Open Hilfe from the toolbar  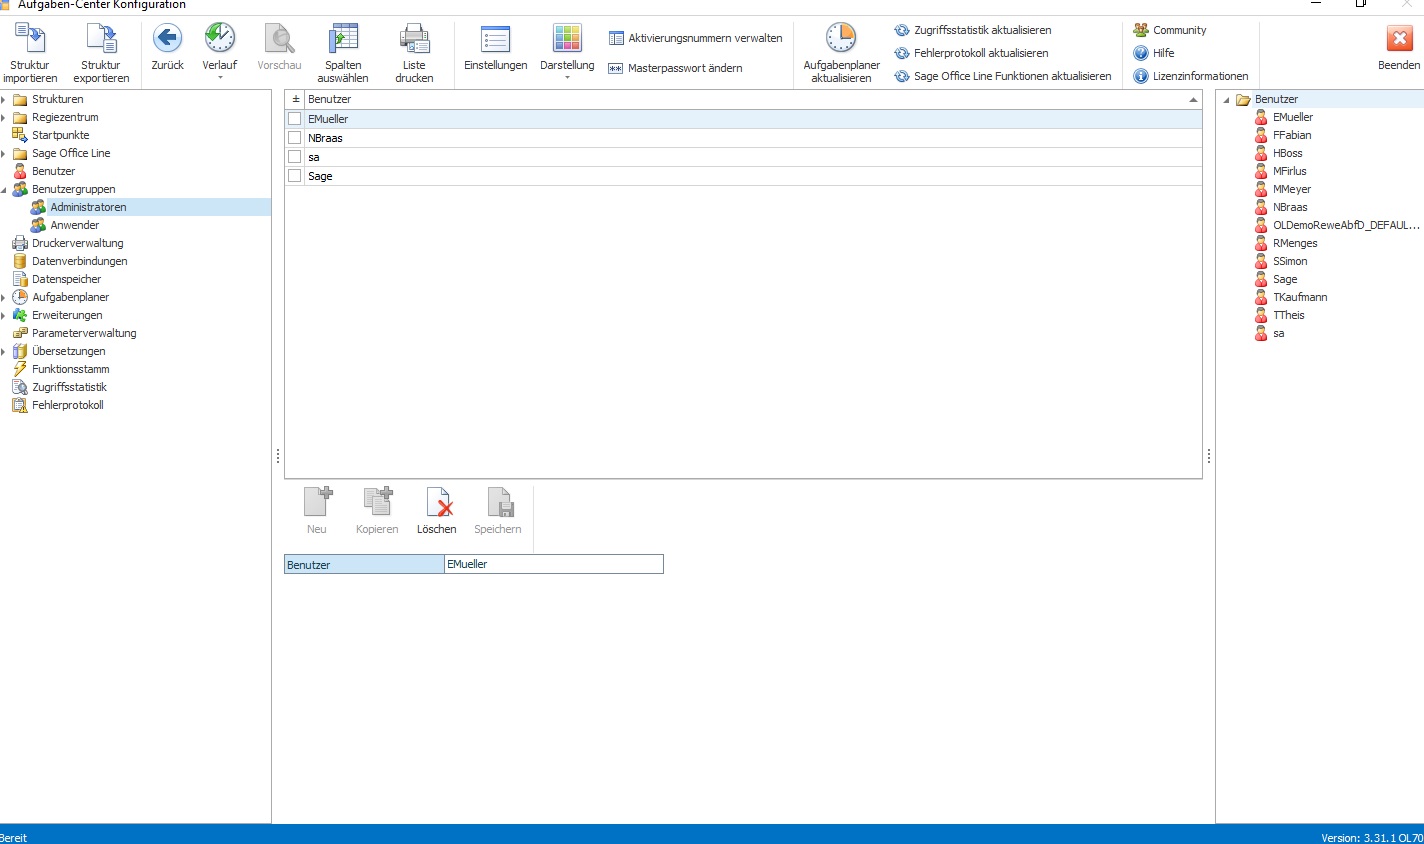[x=1153, y=53]
